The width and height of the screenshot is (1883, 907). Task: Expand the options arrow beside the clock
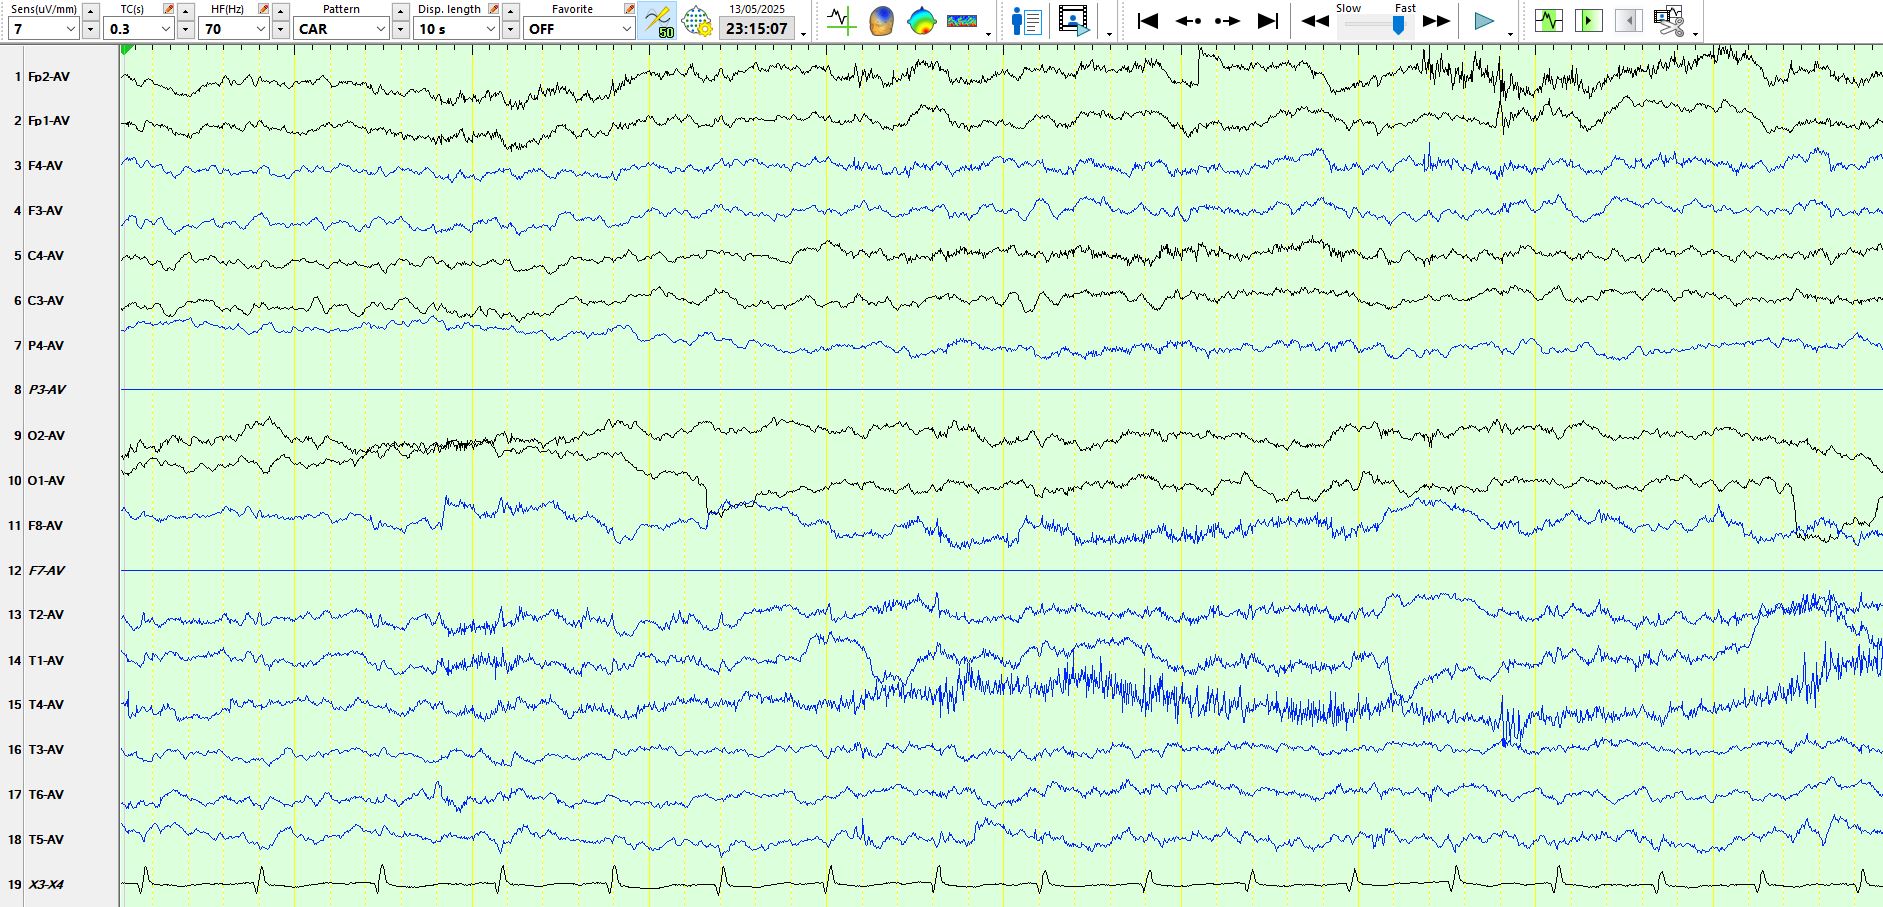(x=804, y=34)
